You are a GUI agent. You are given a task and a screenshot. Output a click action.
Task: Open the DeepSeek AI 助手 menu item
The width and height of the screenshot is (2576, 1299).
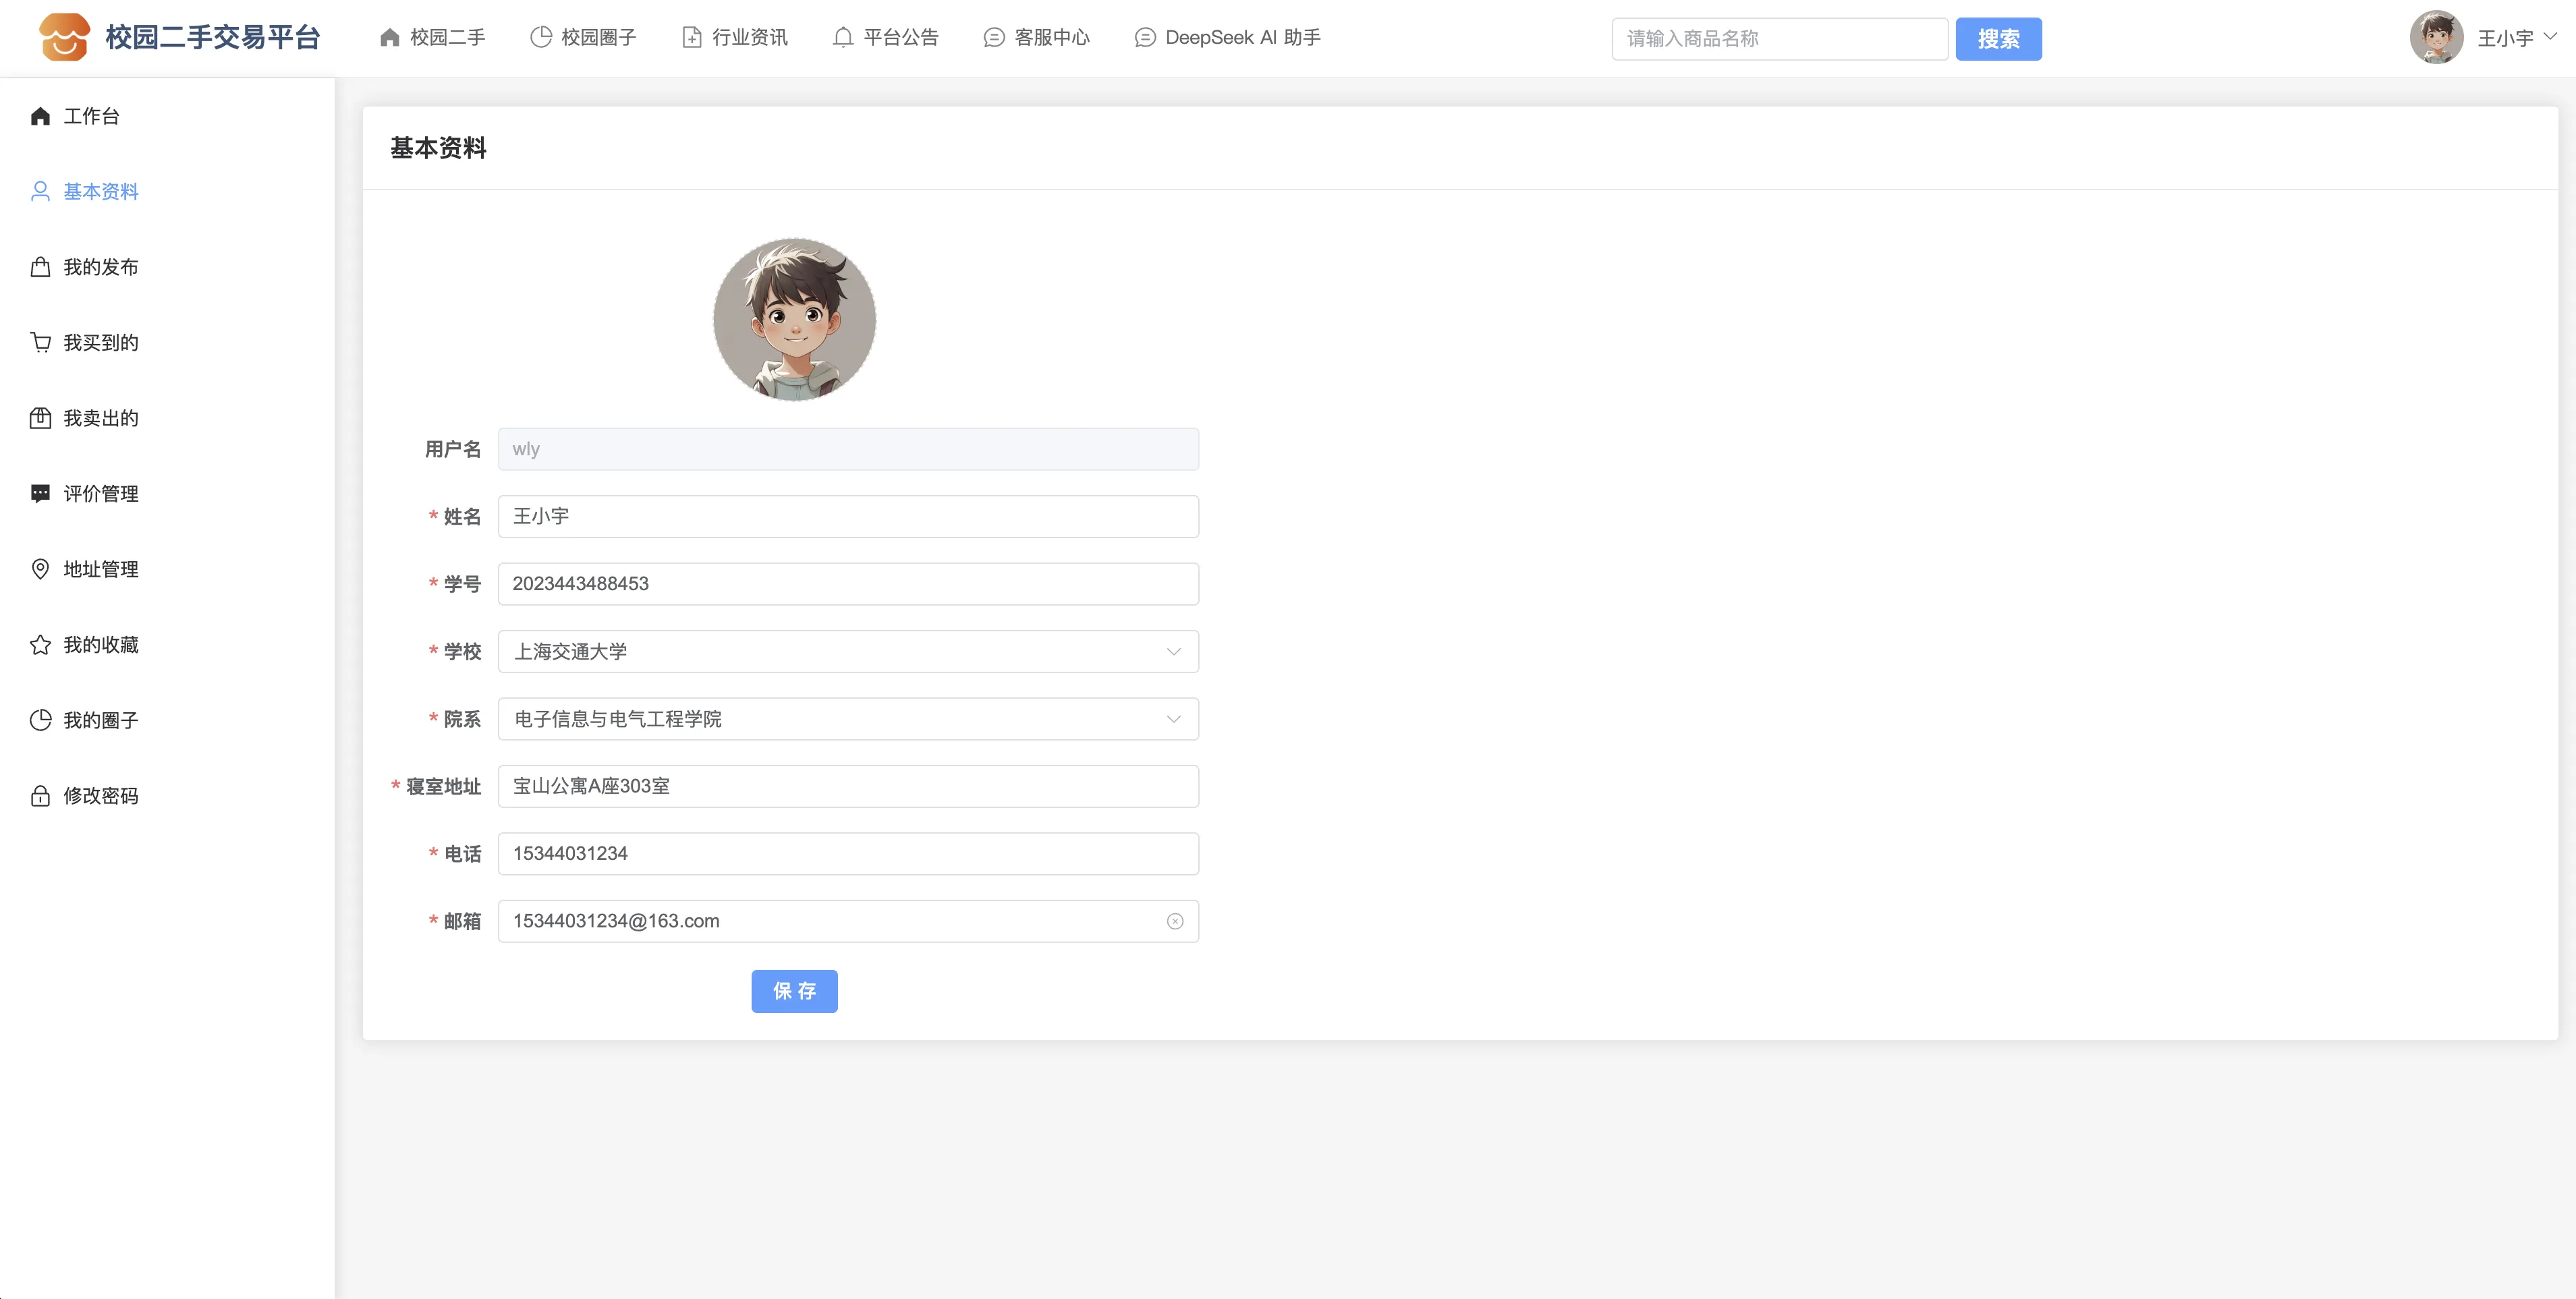1228,38
